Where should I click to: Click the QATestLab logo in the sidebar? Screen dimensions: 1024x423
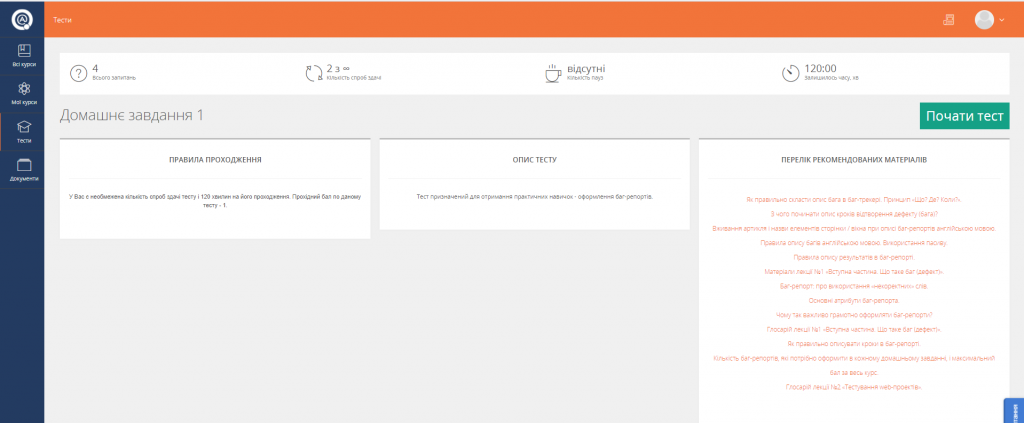coord(22,20)
